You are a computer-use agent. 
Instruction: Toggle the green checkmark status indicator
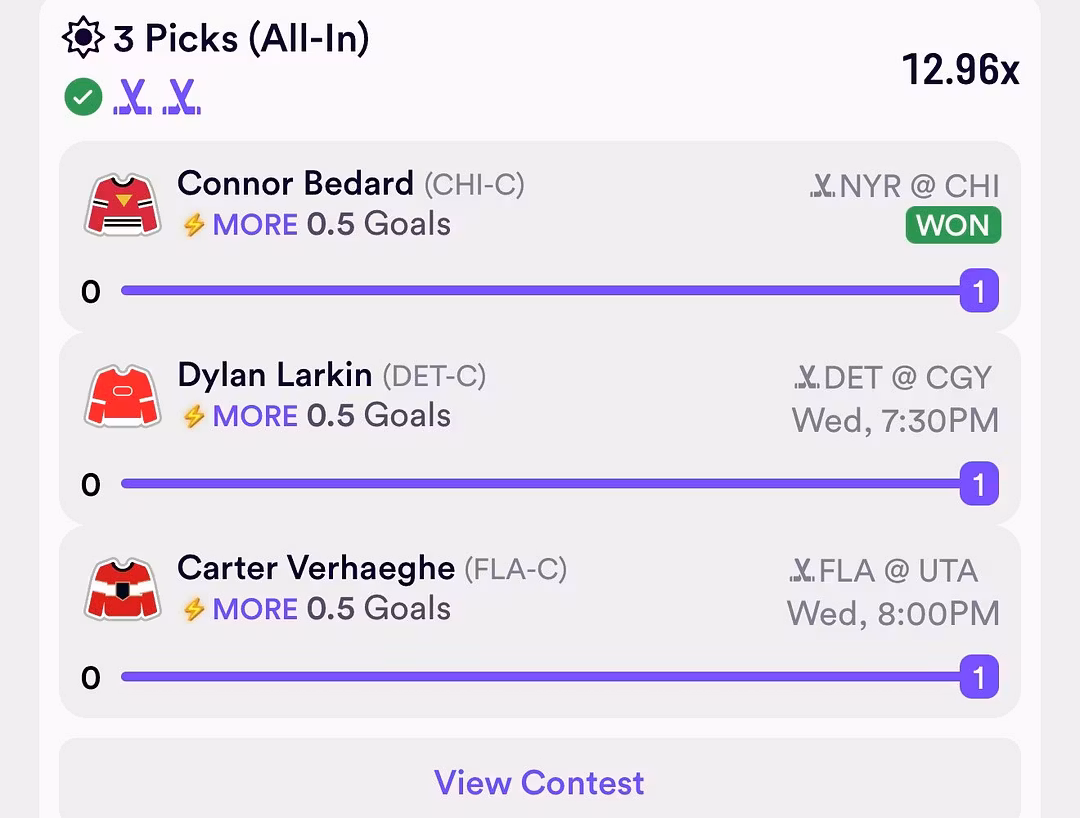point(83,97)
